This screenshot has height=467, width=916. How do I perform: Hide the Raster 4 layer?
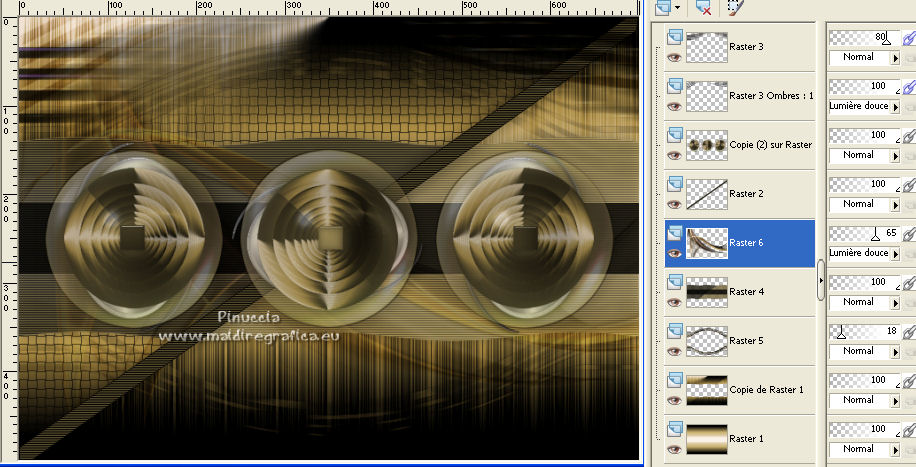(675, 303)
